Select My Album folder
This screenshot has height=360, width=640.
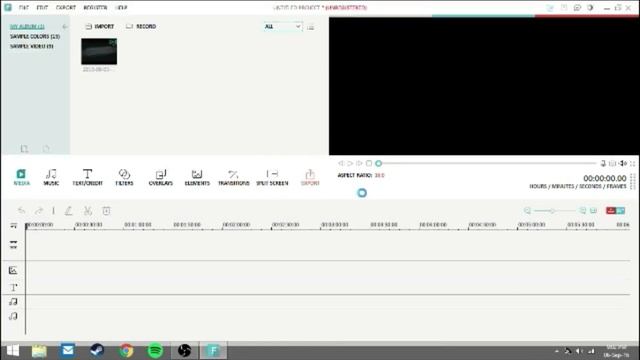[27, 27]
